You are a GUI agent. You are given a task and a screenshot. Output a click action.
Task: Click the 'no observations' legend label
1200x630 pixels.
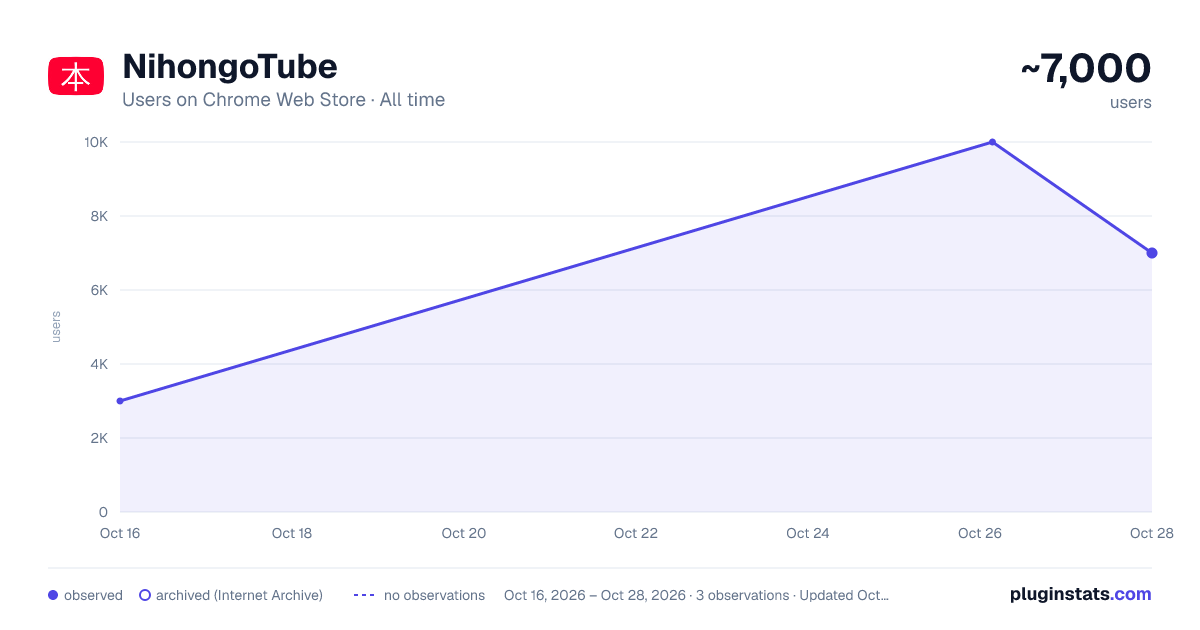434,595
